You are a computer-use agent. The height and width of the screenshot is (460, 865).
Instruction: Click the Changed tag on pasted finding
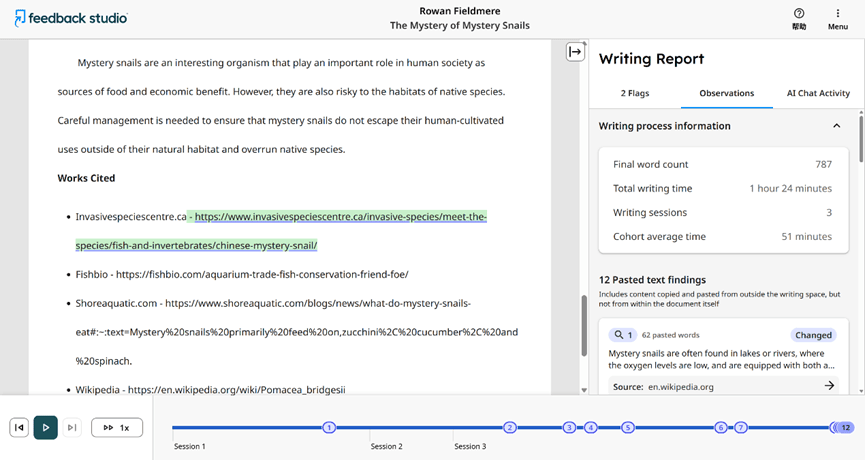click(x=813, y=335)
